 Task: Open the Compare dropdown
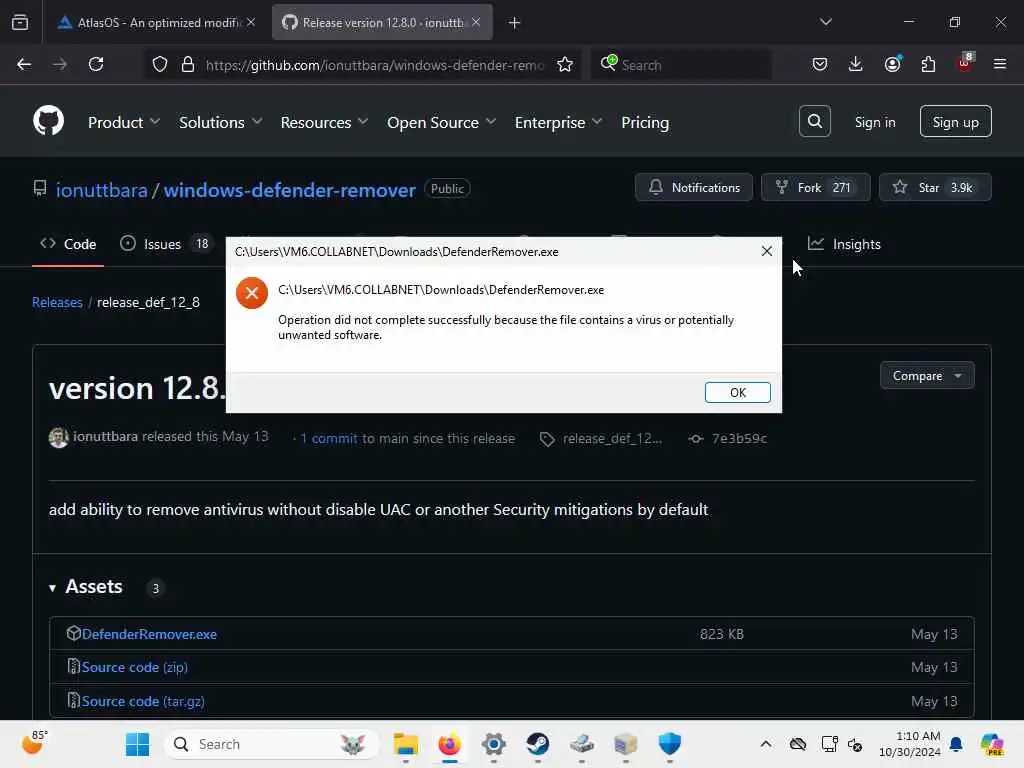click(x=927, y=376)
